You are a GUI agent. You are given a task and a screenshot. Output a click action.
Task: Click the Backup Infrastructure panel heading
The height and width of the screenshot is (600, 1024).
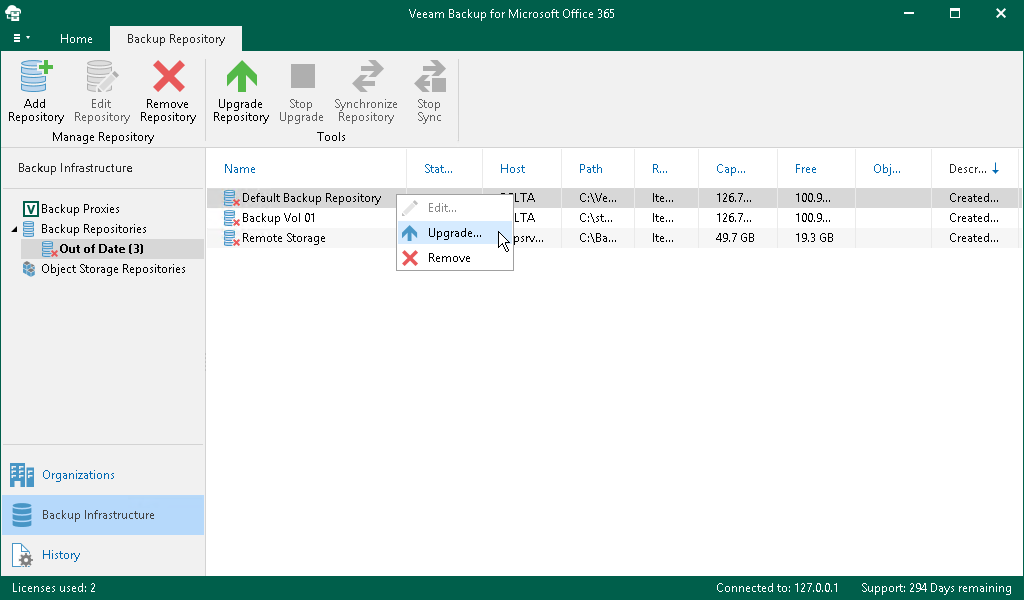(x=75, y=168)
